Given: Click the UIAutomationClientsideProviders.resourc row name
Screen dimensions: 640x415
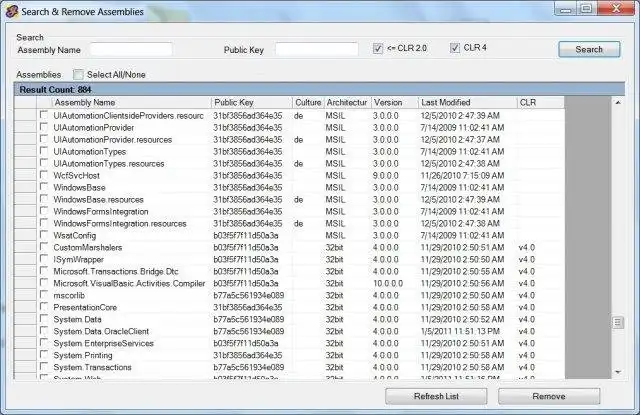Looking at the screenshot, I should click(x=129, y=115).
